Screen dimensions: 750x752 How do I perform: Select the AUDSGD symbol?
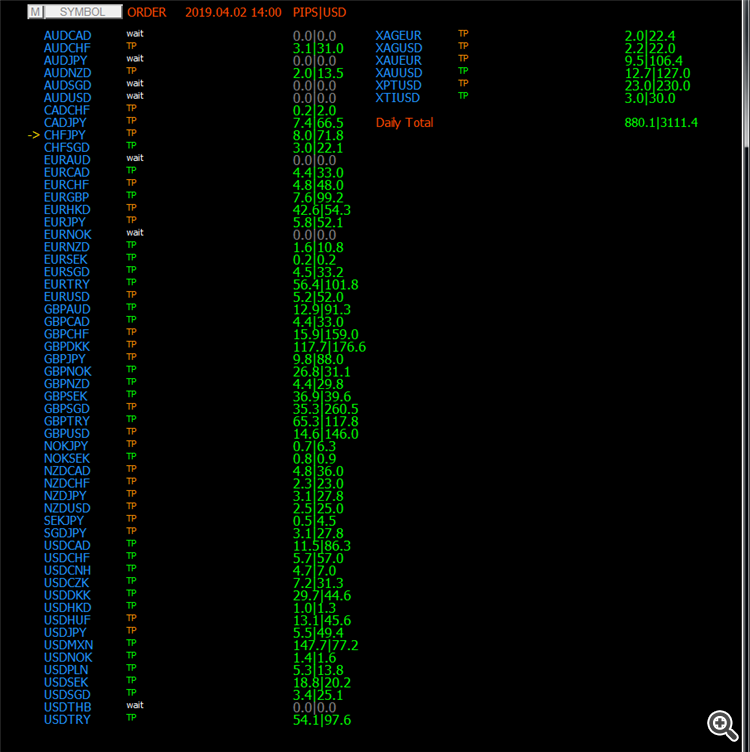68,85
